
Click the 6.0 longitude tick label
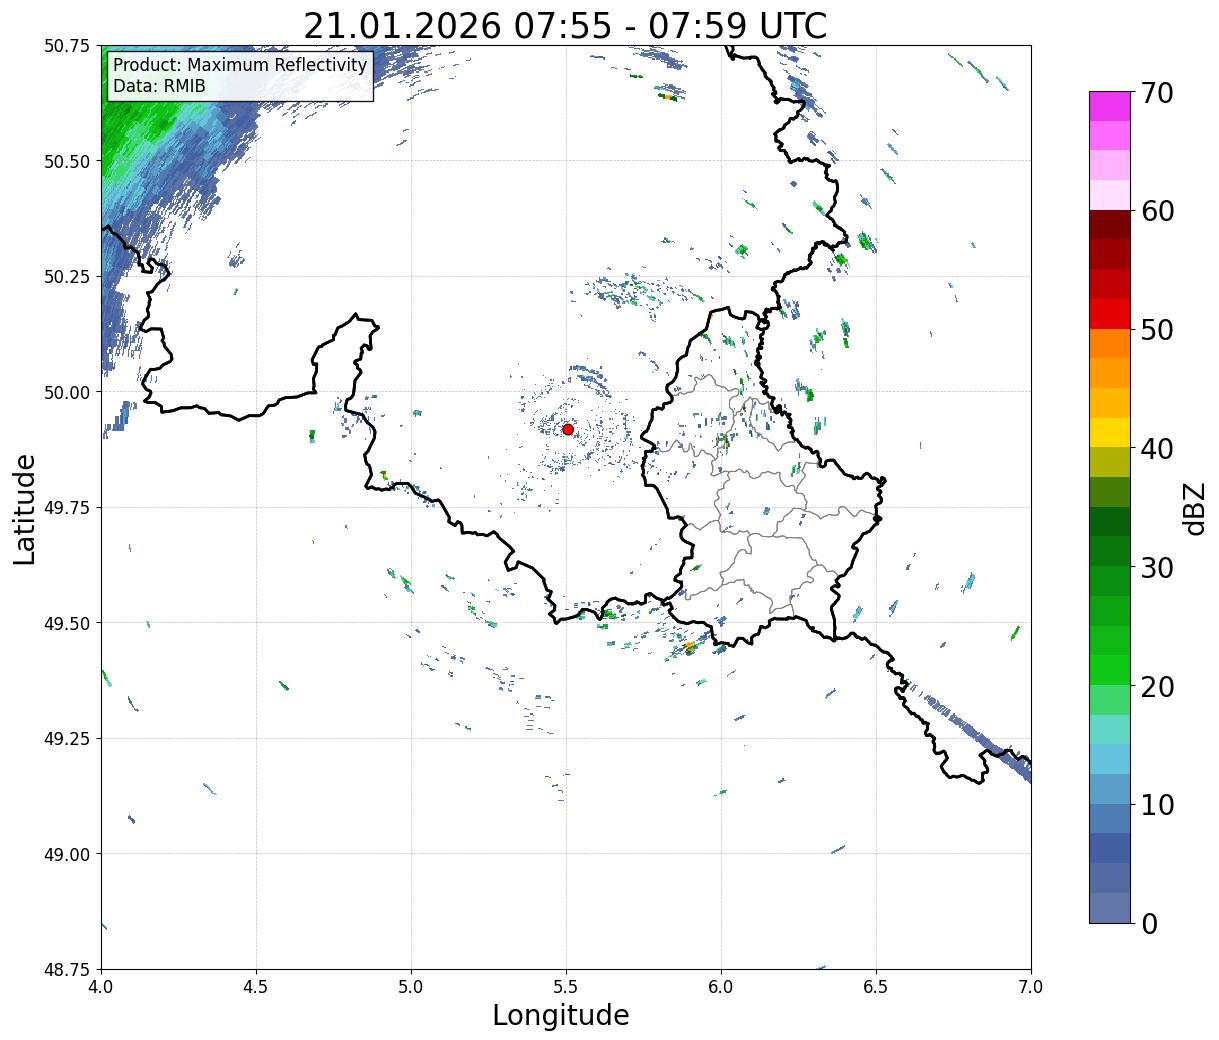pos(721,986)
